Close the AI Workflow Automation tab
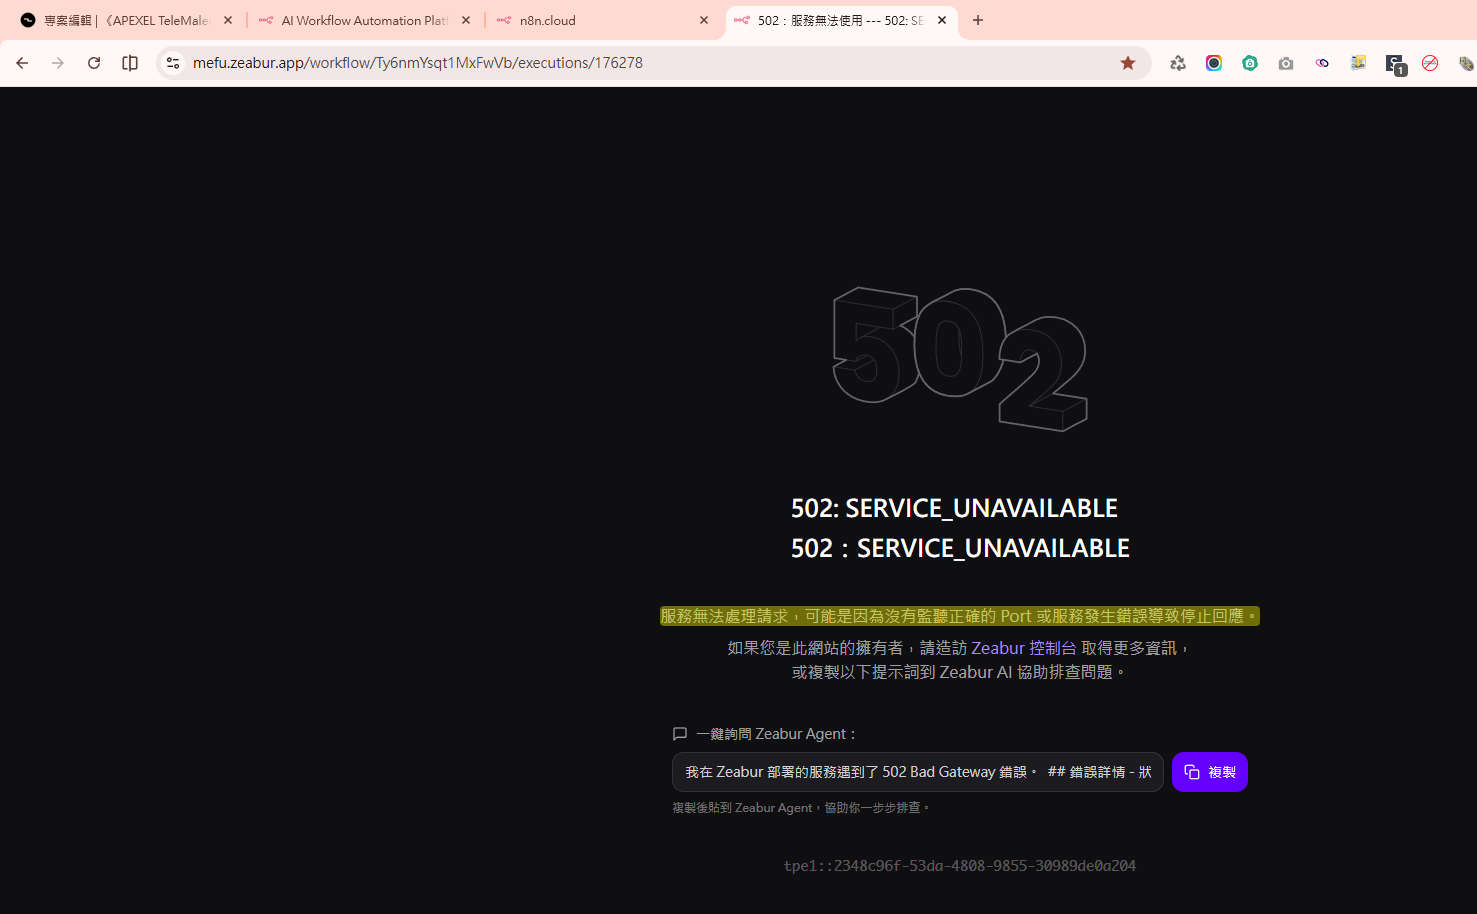Viewport: 1477px width, 914px height. (x=466, y=20)
